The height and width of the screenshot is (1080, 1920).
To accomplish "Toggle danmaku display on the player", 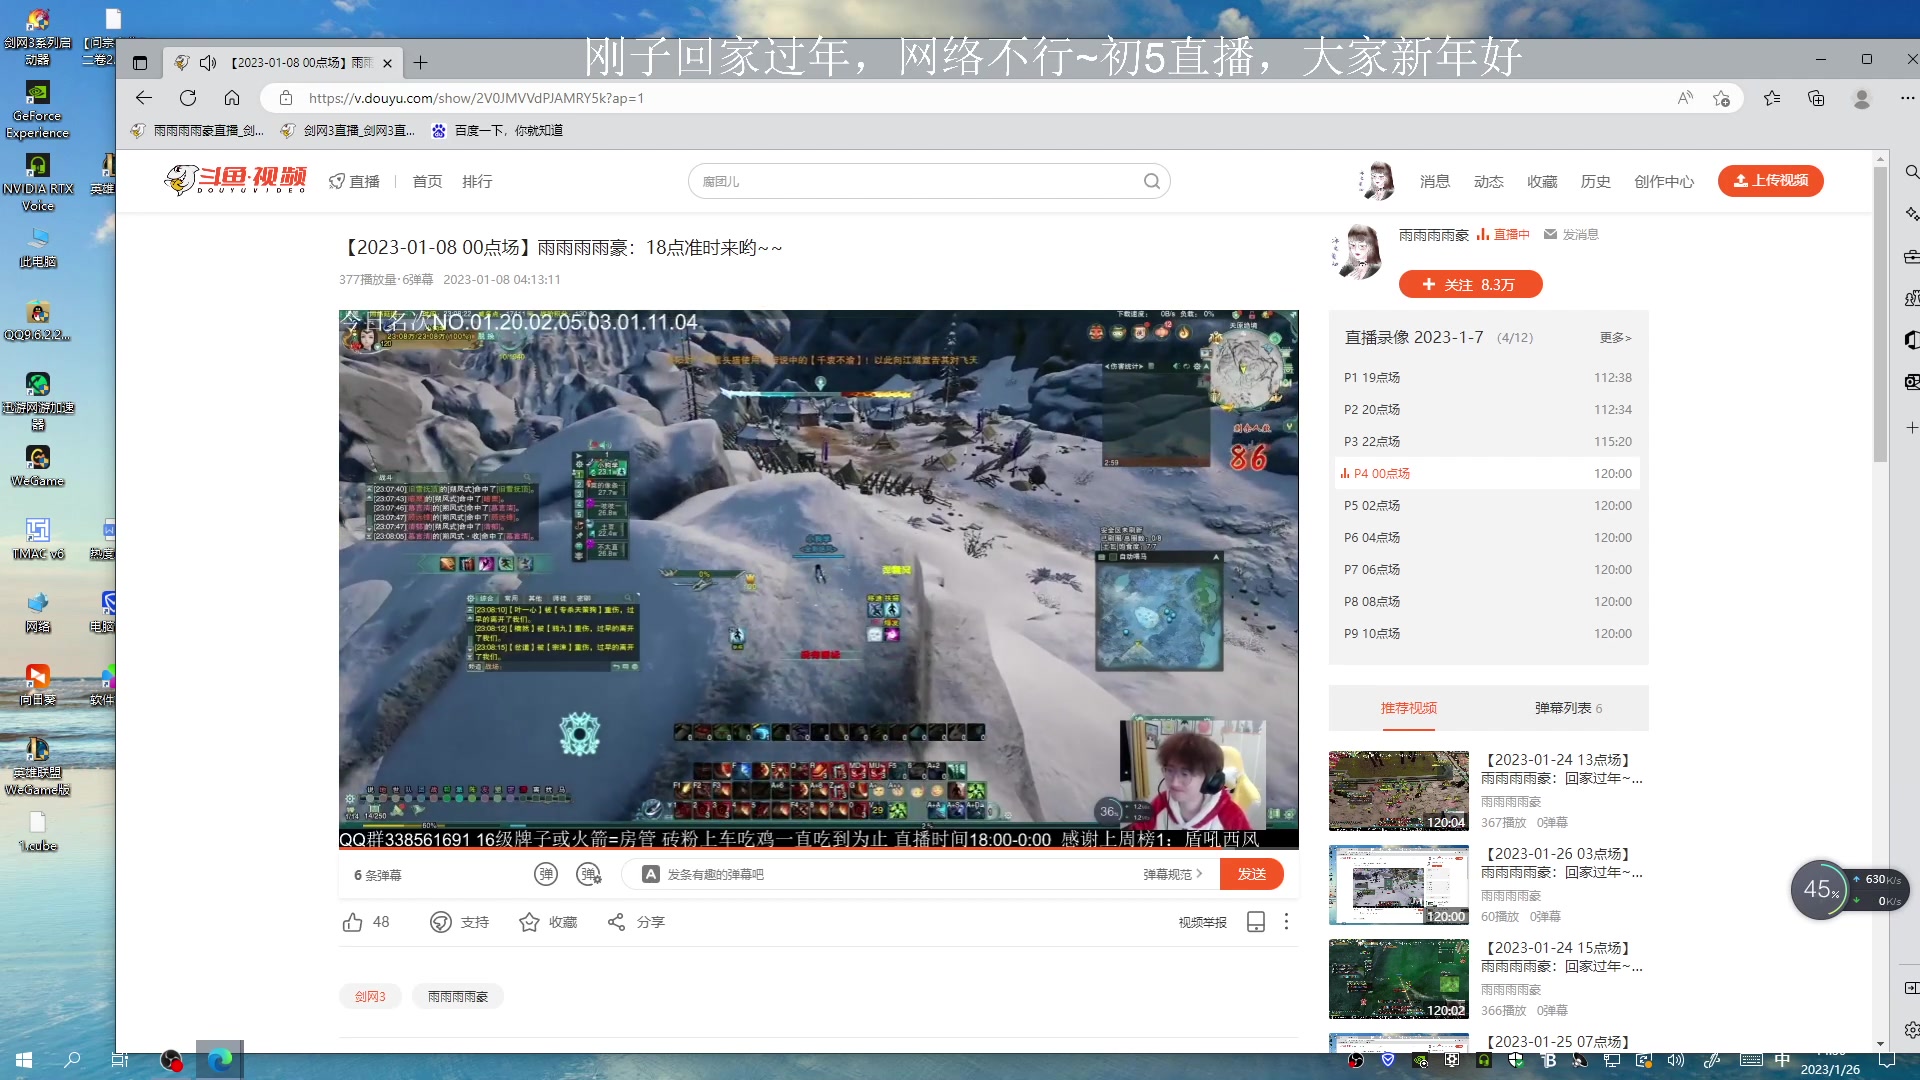I will click(545, 875).
